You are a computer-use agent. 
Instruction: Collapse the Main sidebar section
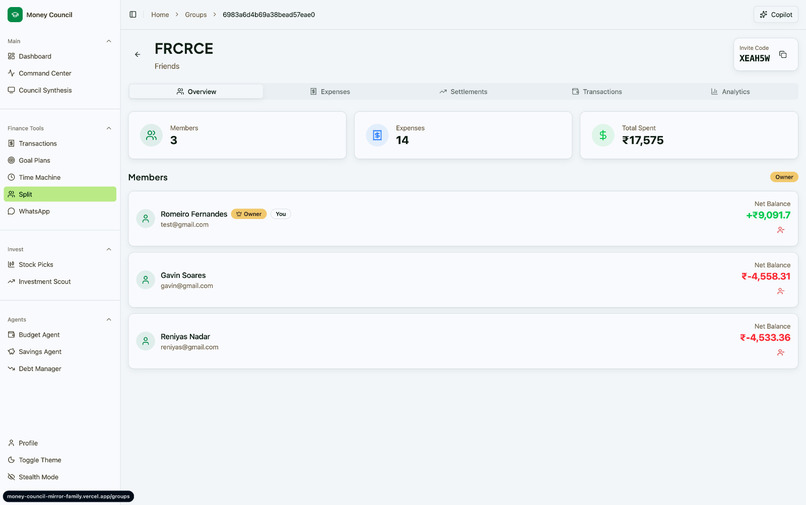pyautogui.click(x=108, y=41)
